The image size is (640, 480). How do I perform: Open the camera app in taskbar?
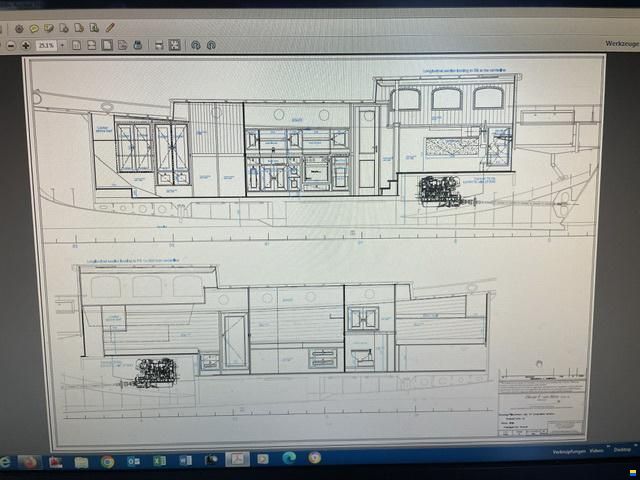pyautogui.click(x=211, y=460)
